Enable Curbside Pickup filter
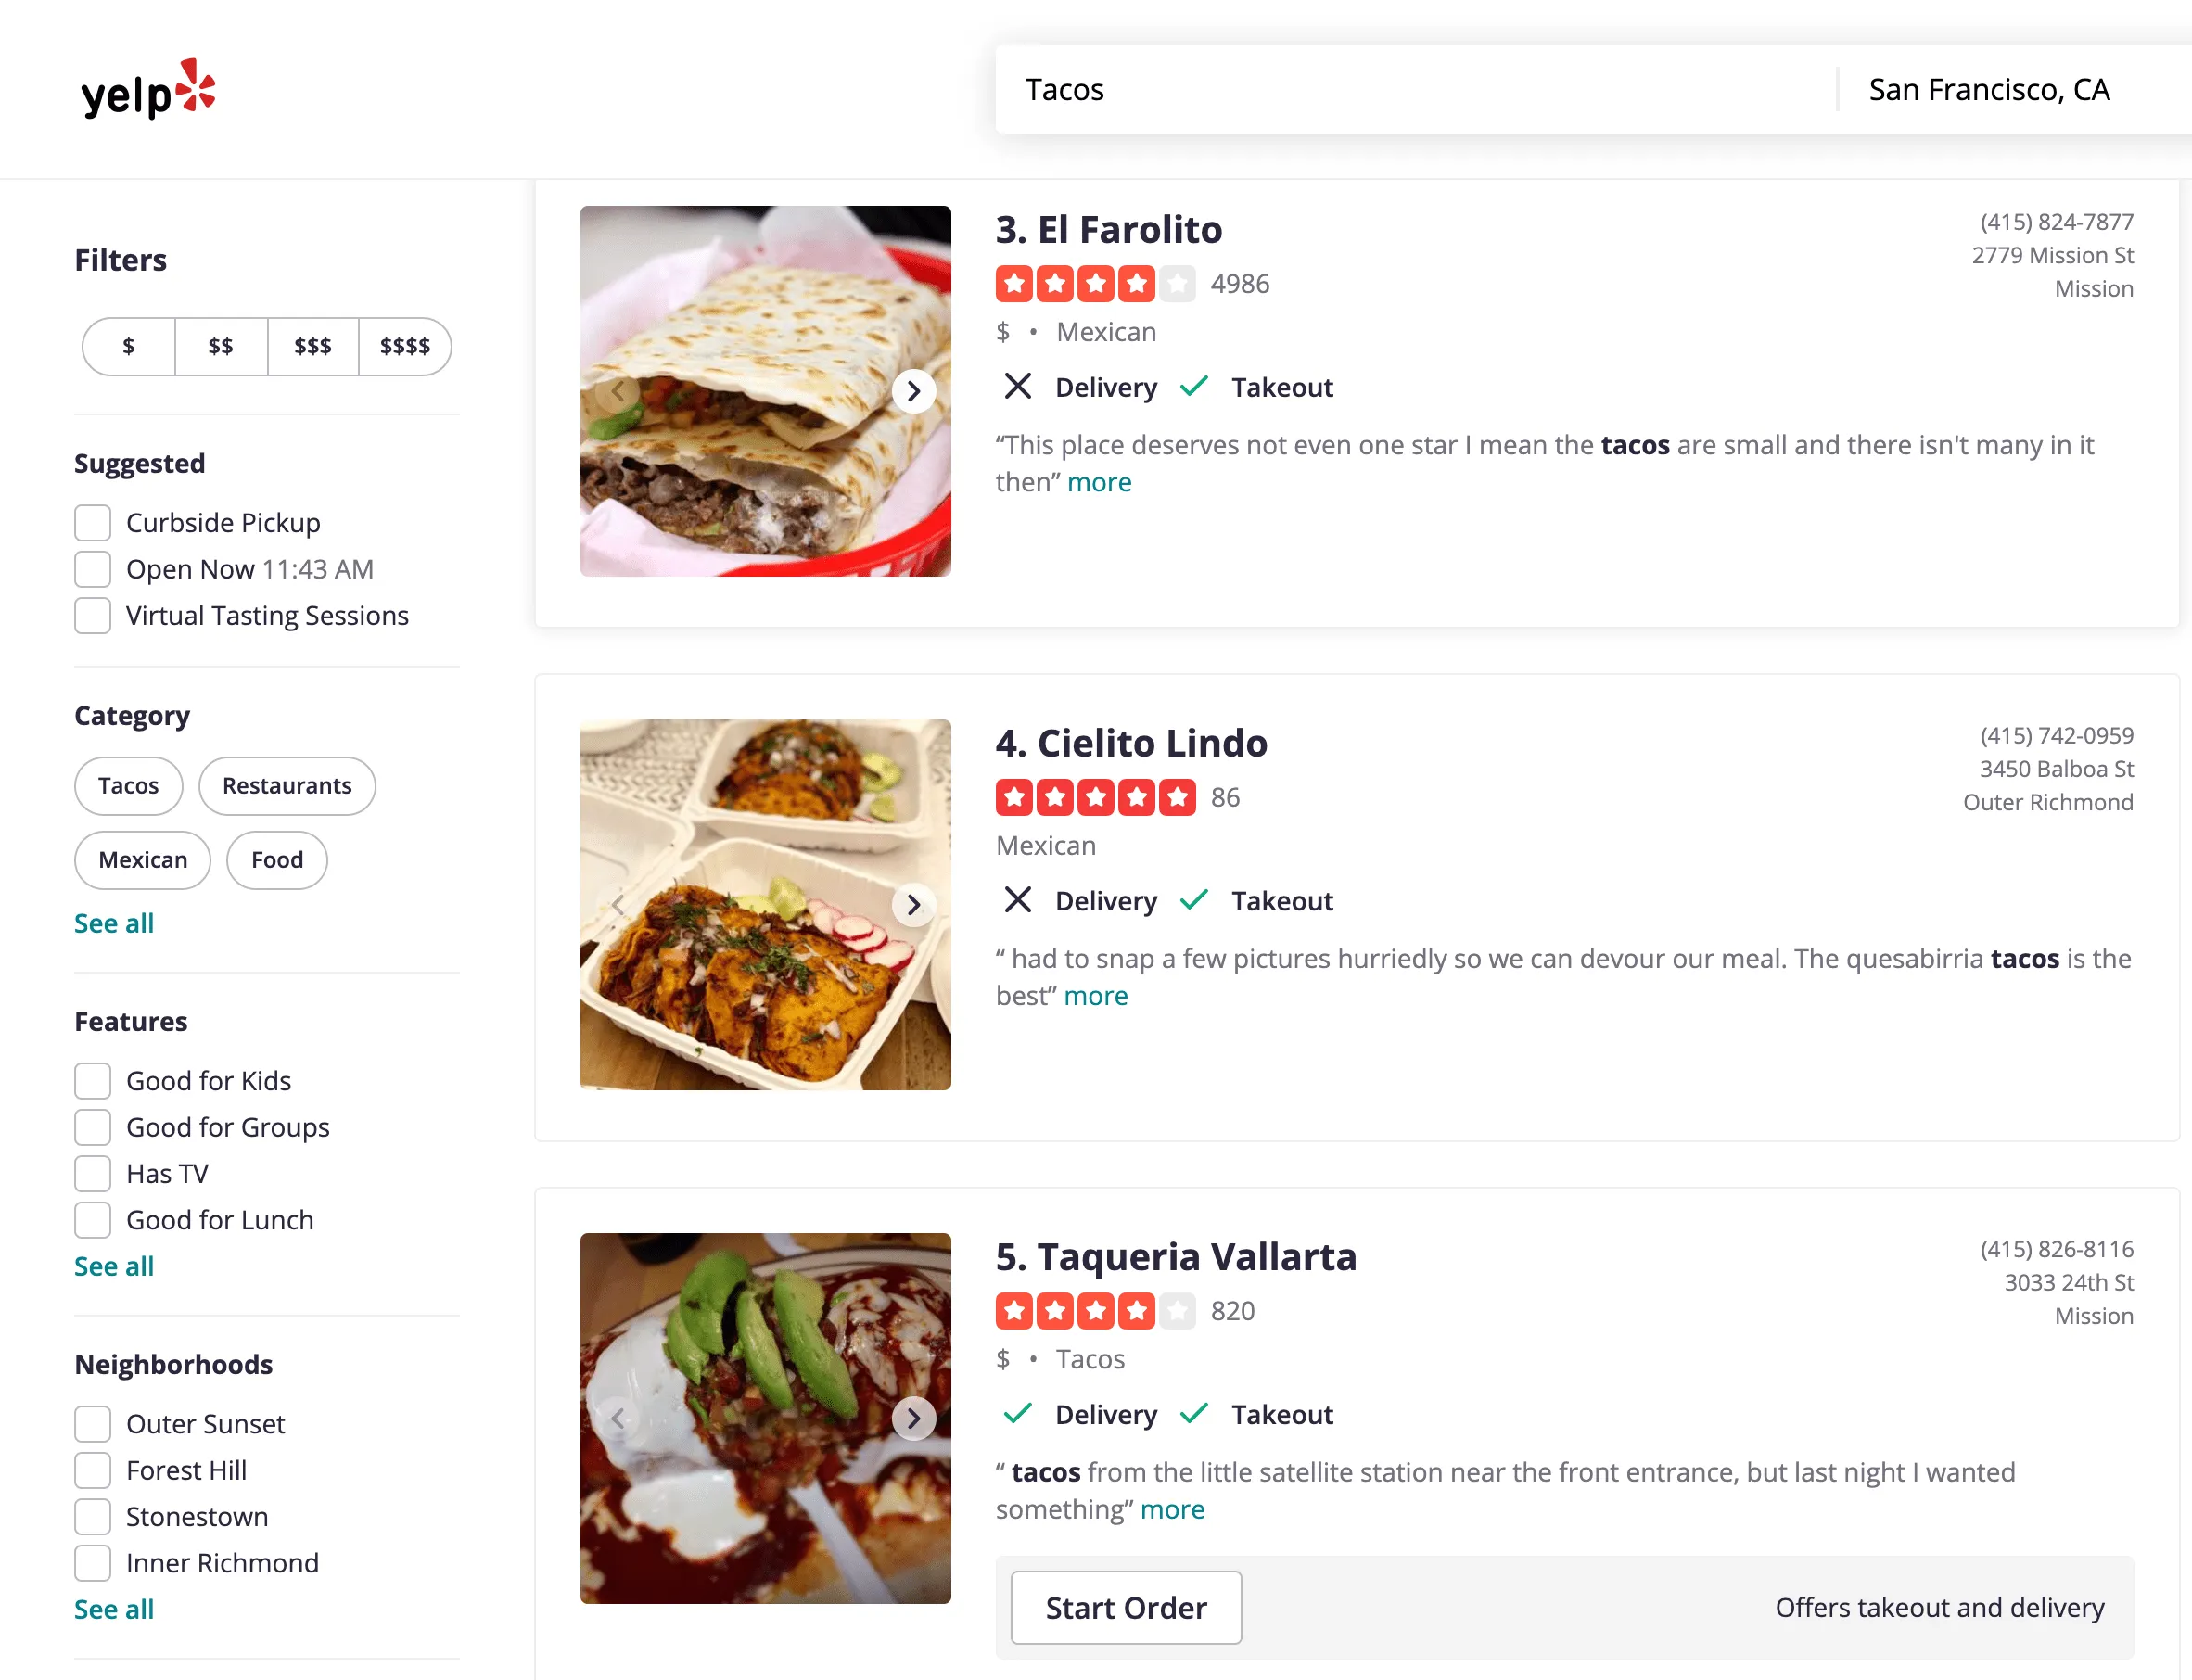Viewport: 2192px width, 1680px height. [93, 523]
